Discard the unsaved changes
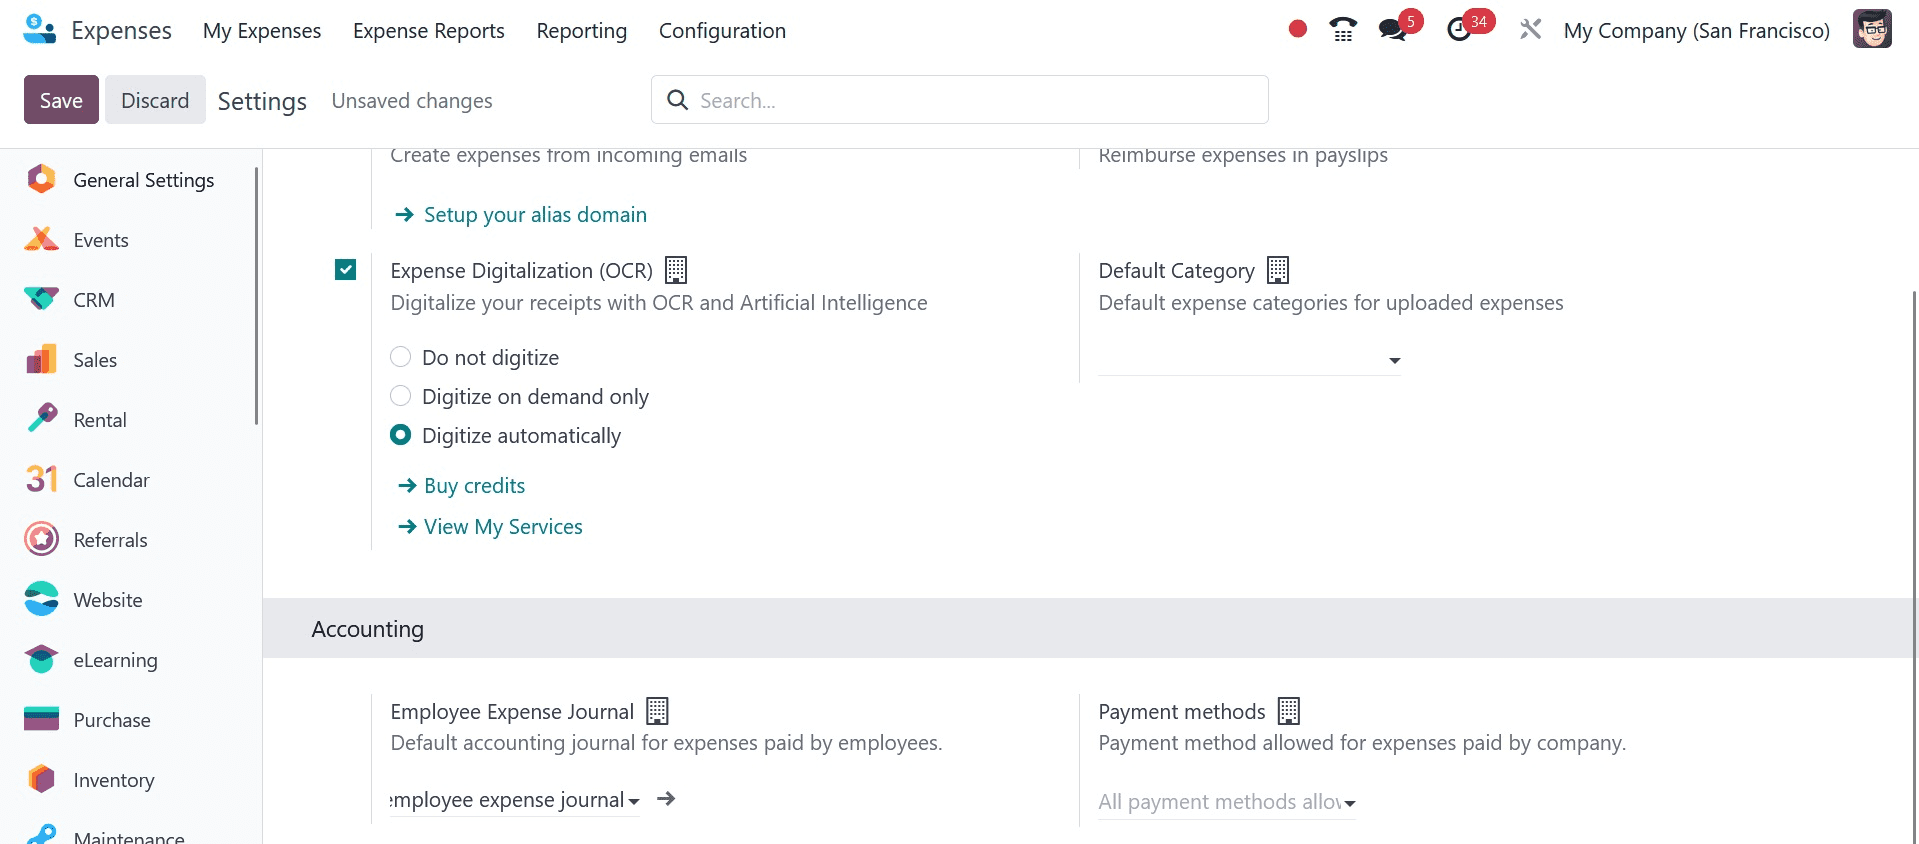This screenshot has height=844, width=1919. coord(155,100)
